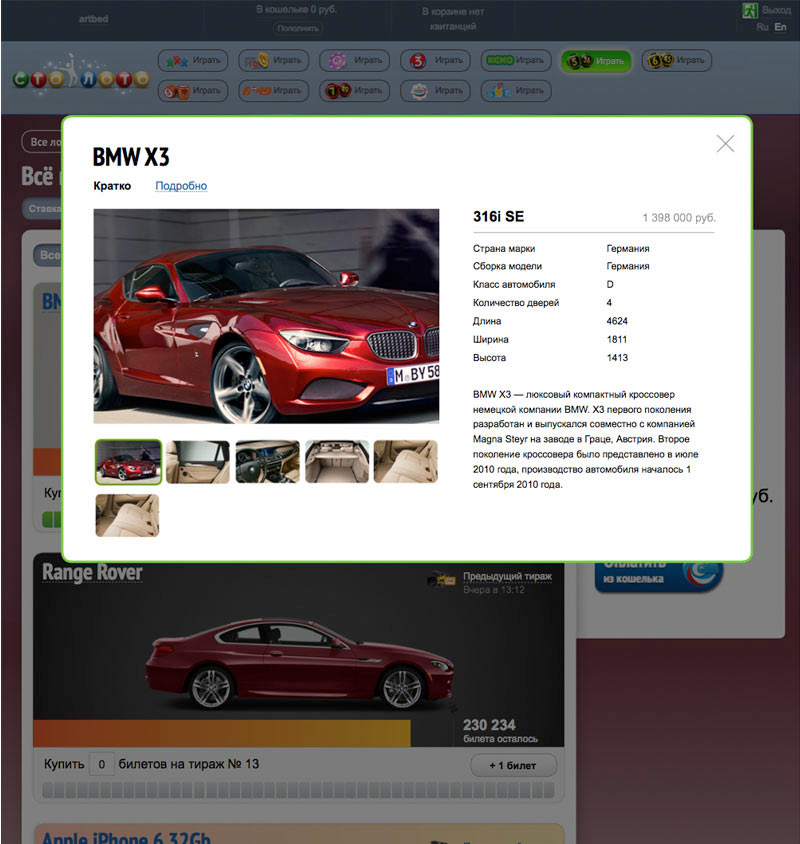Select the Кратко tab
This screenshot has width=800, height=844.
click(112, 186)
